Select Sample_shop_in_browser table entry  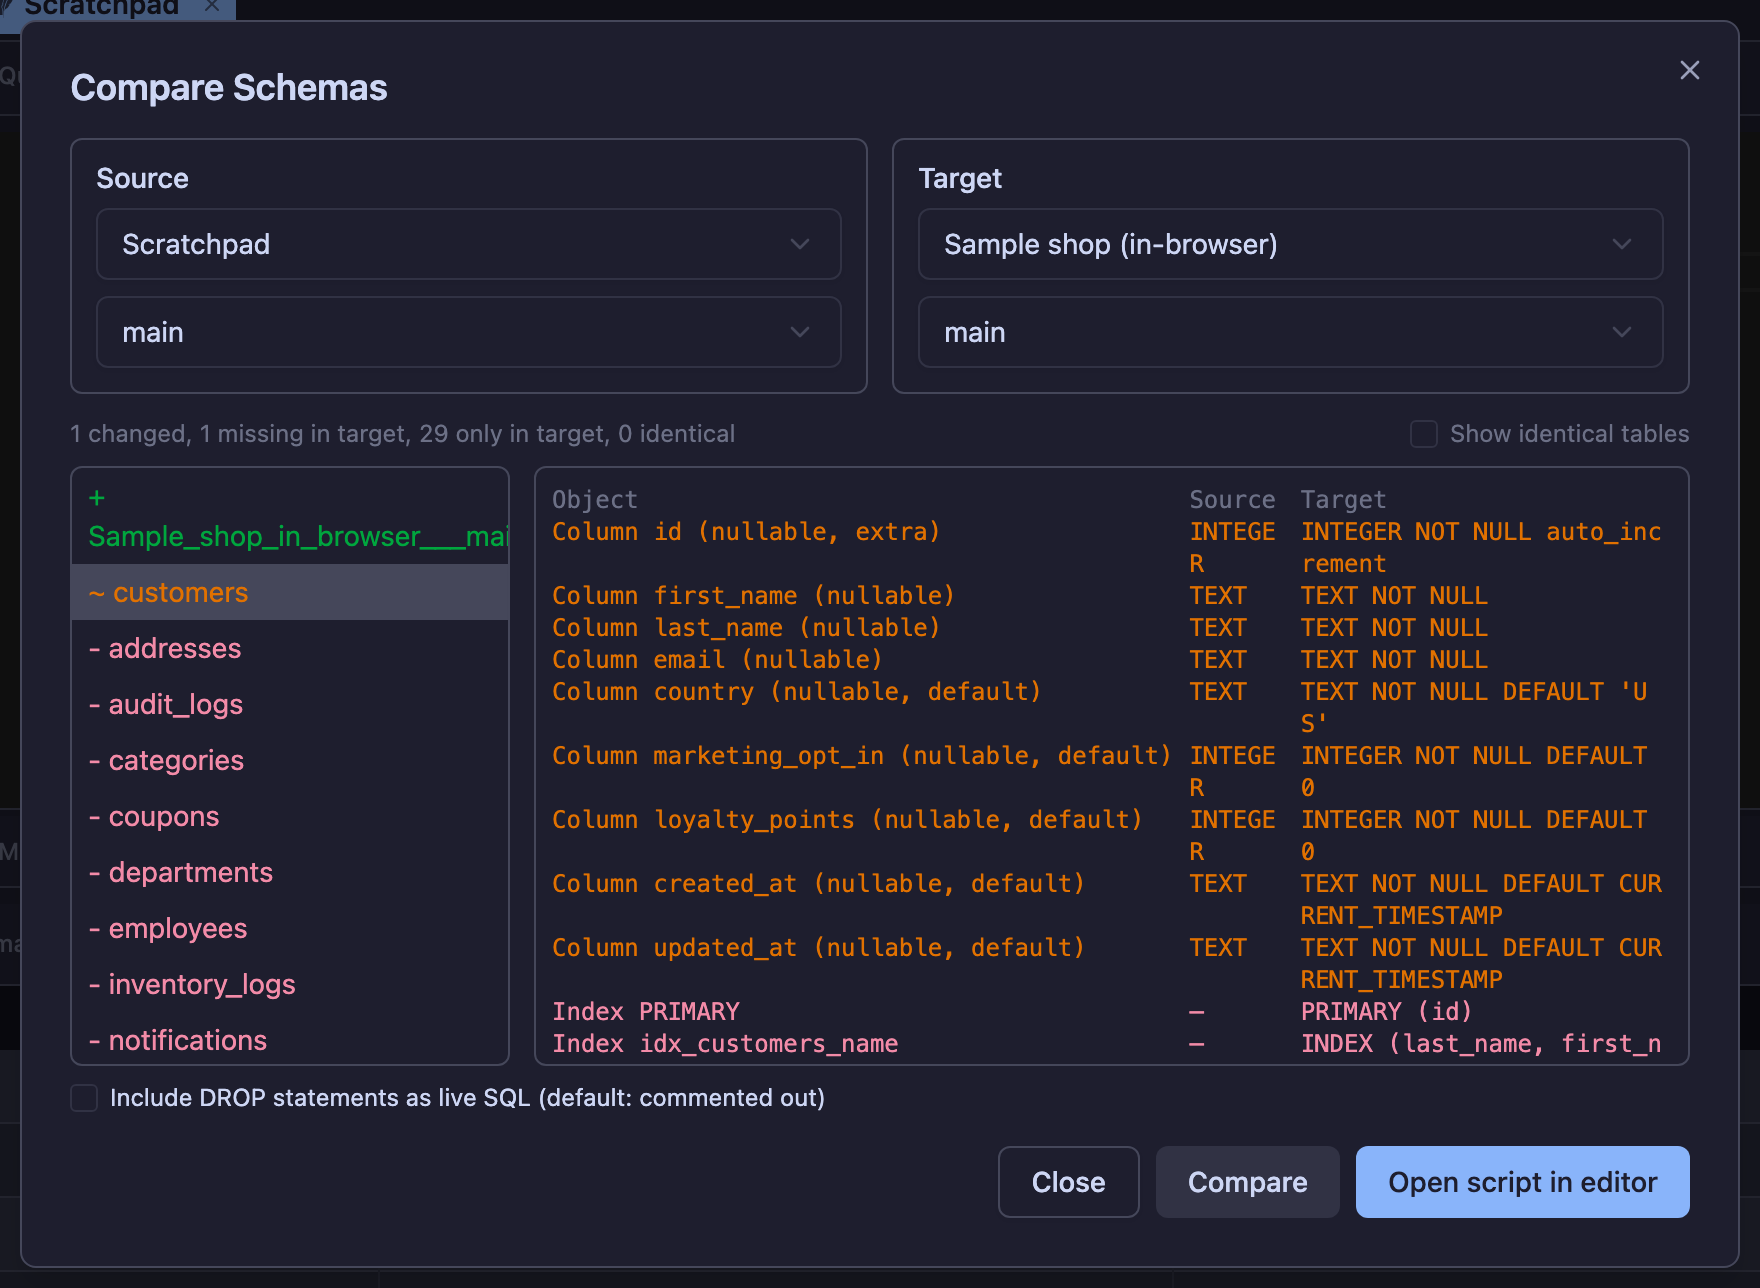click(x=290, y=517)
